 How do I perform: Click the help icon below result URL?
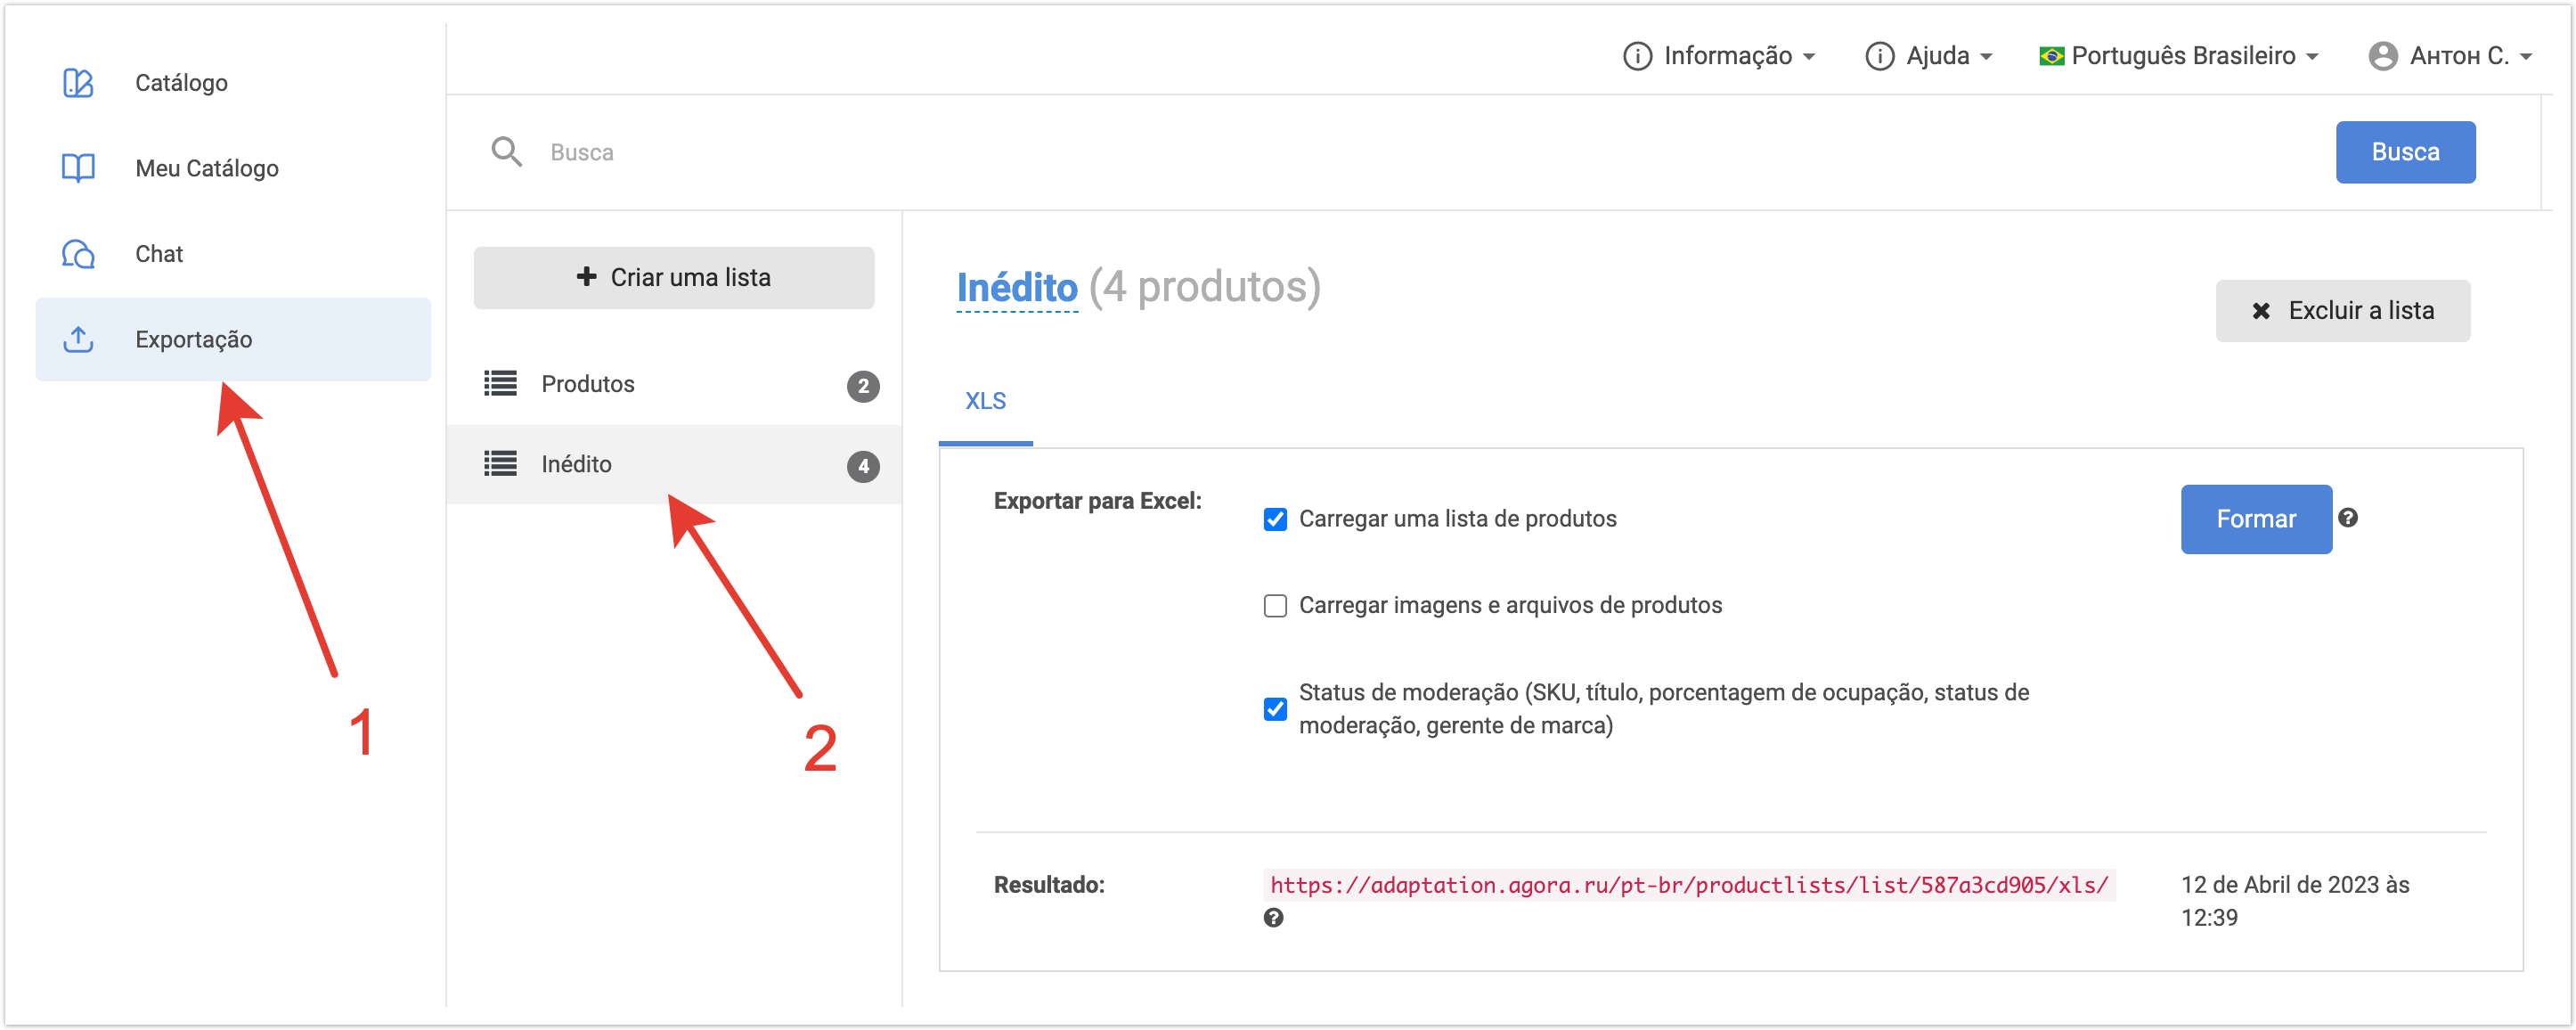click(x=1272, y=918)
